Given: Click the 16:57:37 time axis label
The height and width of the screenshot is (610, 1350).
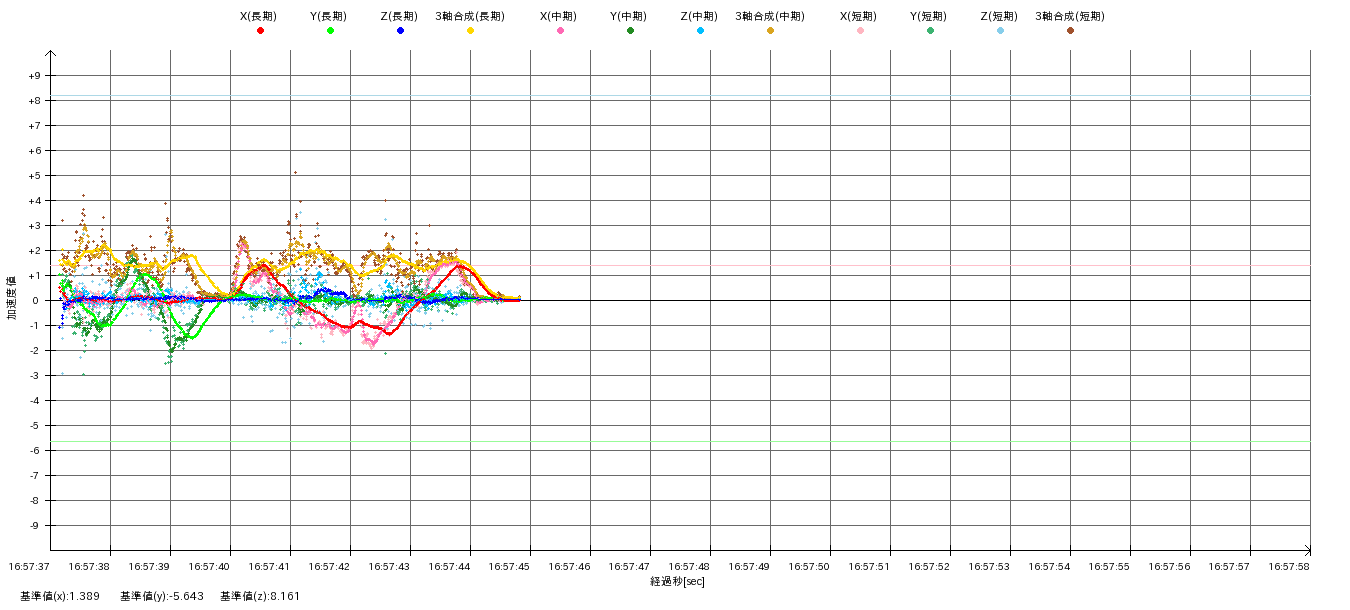Looking at the screenshot, I should click(x=29, y=566).
